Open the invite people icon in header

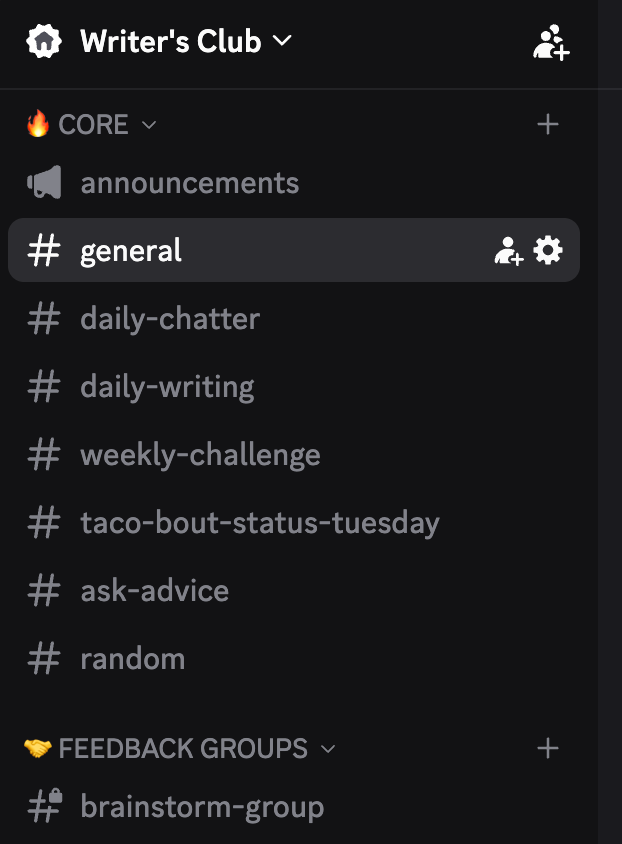(551, 42)
